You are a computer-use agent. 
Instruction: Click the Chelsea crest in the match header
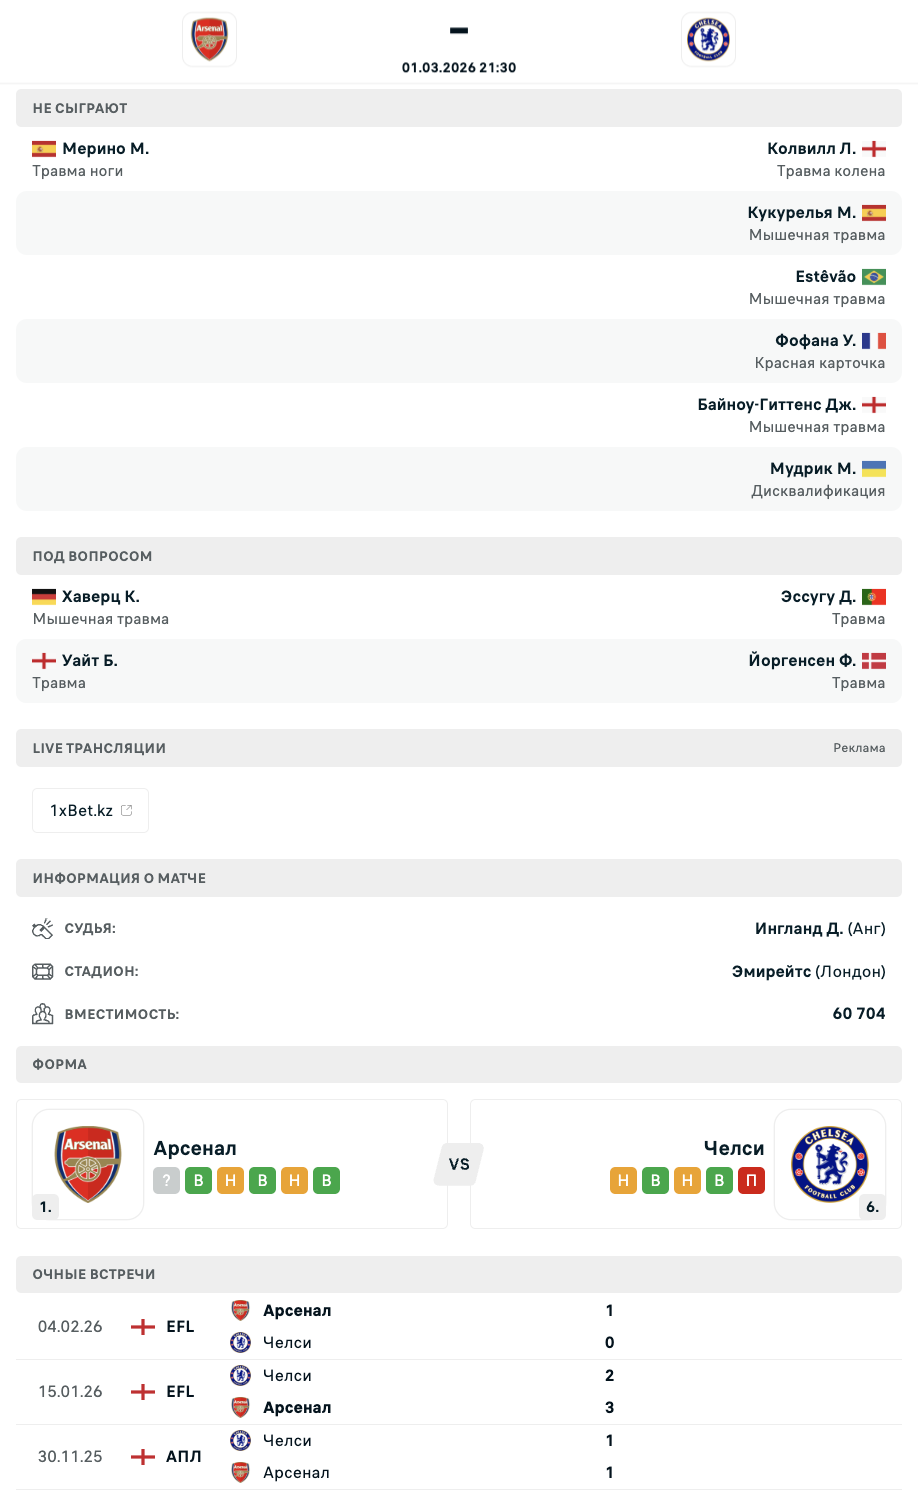point(708,40)
